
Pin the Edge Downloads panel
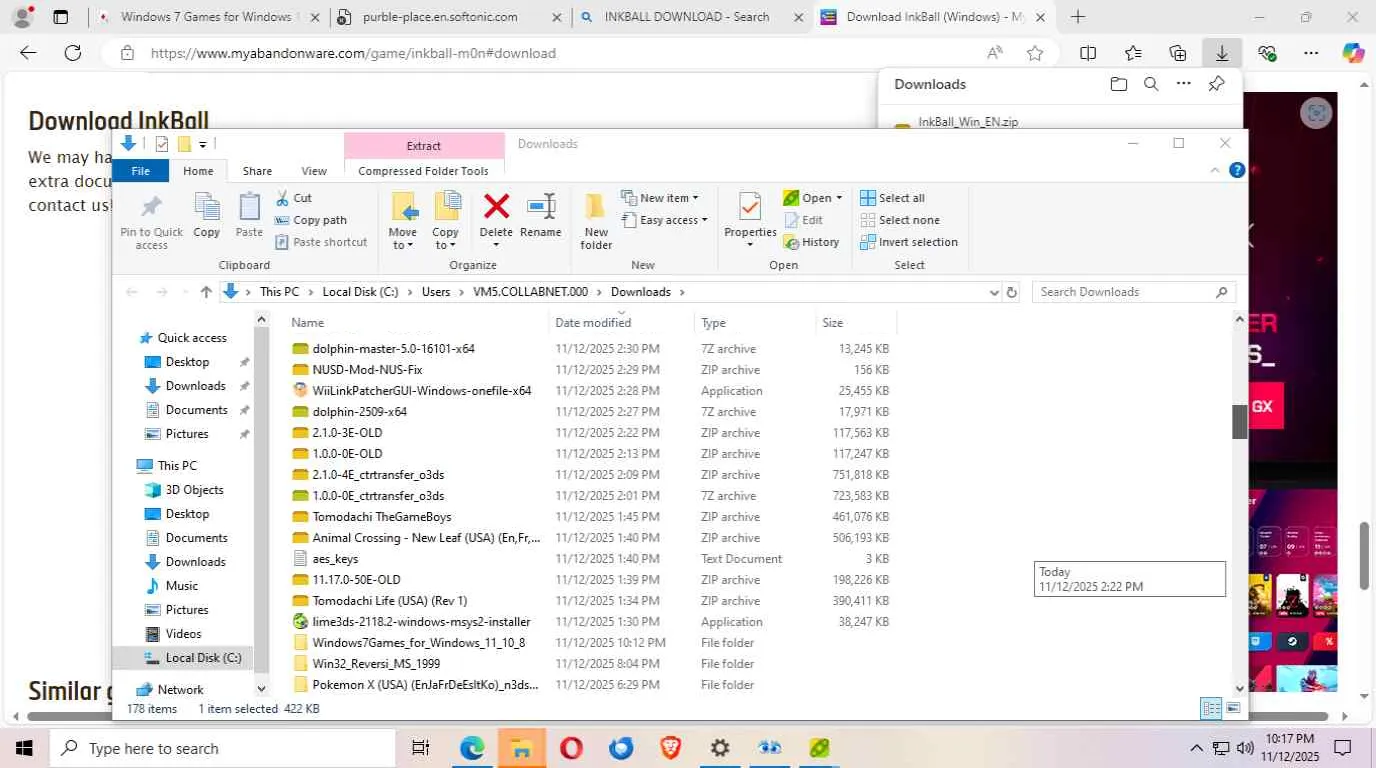[x=1216, y=84]
